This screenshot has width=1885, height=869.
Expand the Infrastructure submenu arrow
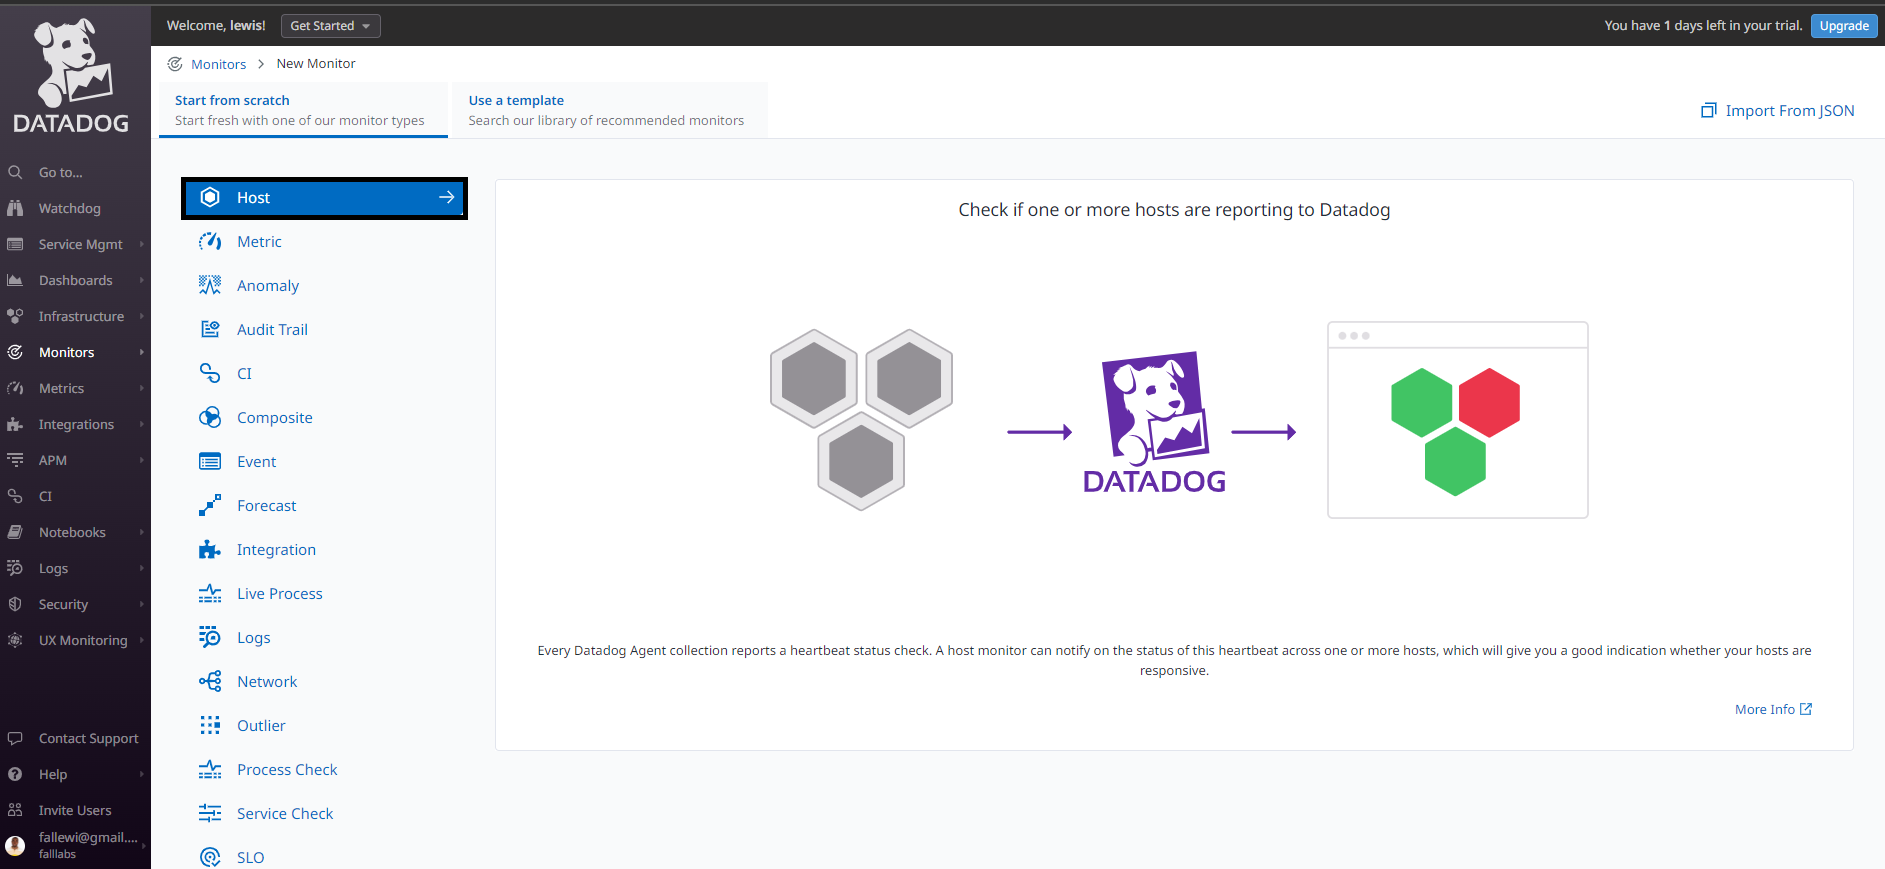click(x=142, y=316)
